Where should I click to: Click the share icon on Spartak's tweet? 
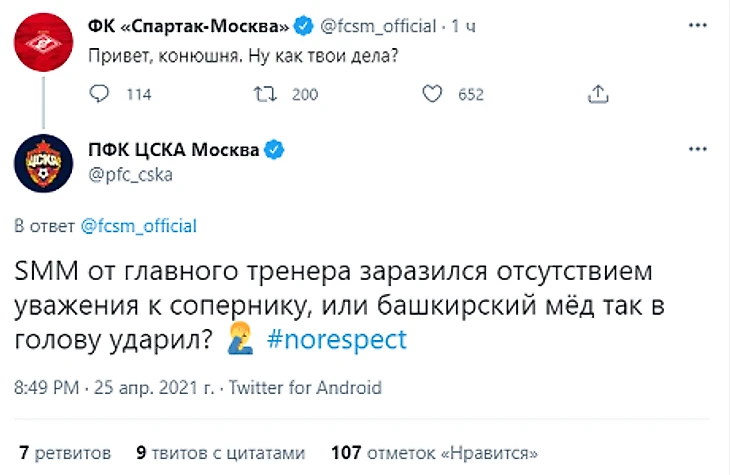pyautogui.click(x=598, y=94)
